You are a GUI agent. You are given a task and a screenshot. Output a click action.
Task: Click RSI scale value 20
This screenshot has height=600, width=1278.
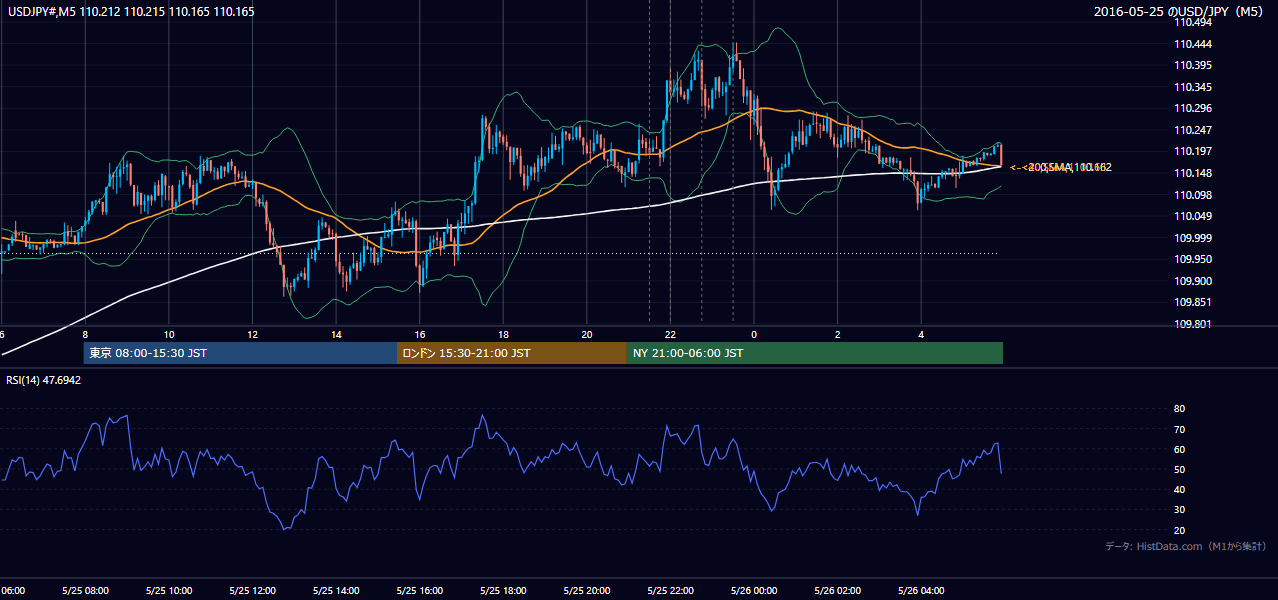[1179, 530]
